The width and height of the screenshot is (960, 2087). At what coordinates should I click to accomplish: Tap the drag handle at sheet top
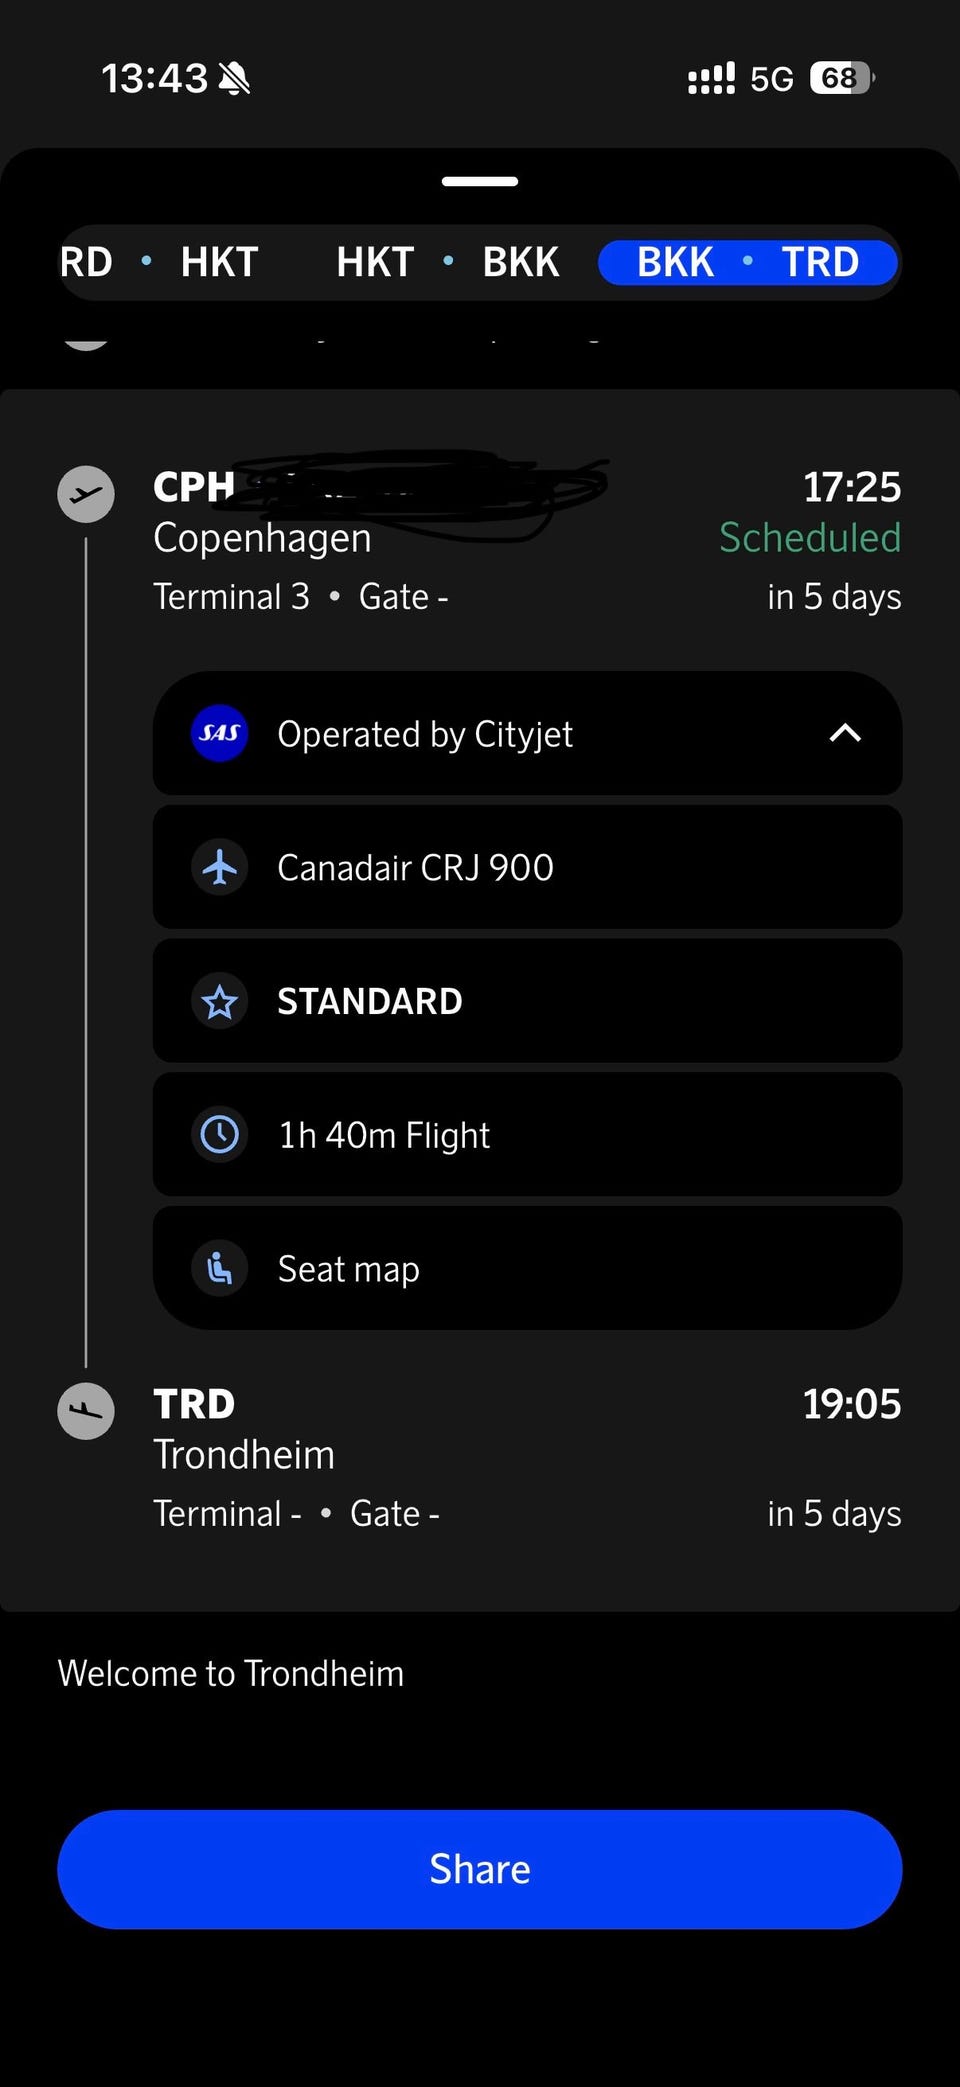(480, 181)
